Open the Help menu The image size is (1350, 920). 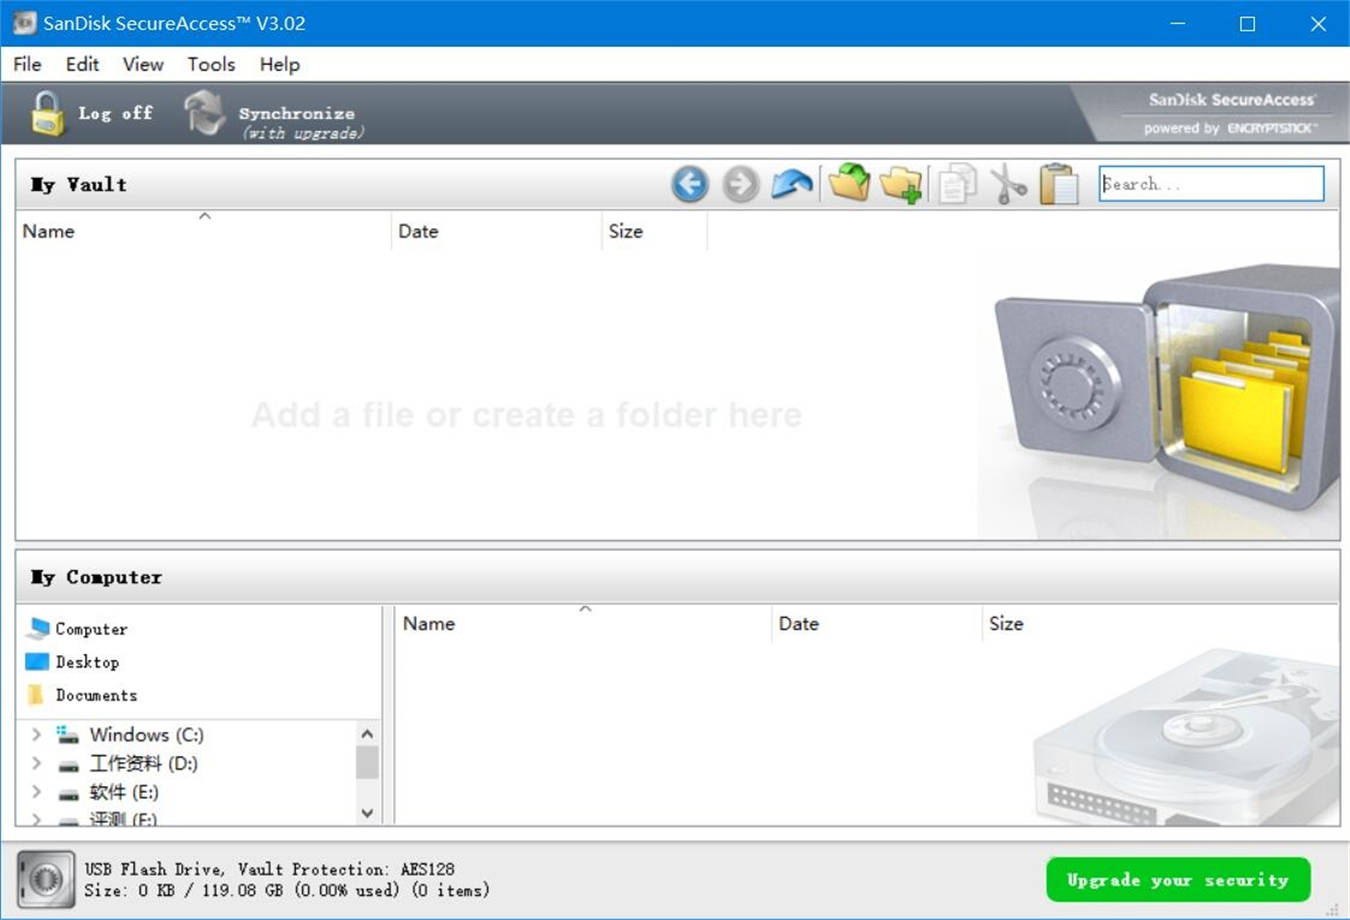279,64
